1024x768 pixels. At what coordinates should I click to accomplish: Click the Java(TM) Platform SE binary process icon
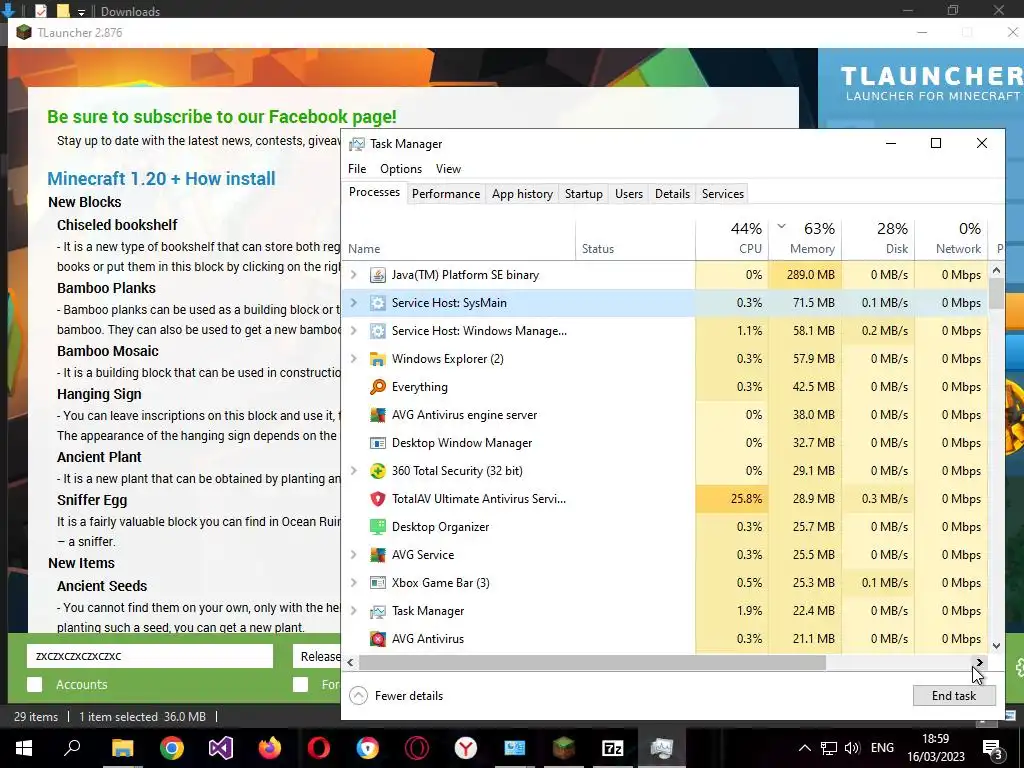click(377, 275)
